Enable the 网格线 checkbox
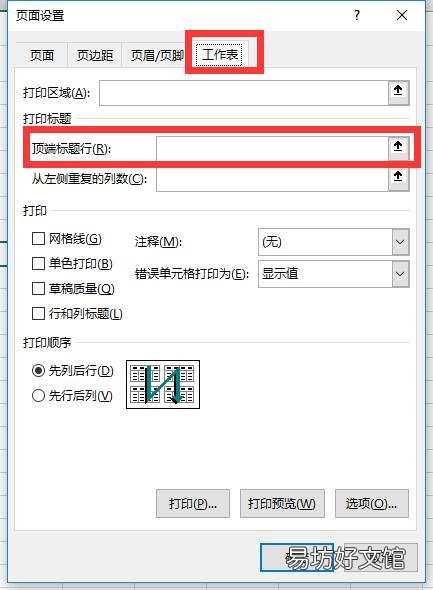This screenshot has width=433, height=590. pos(38,239)
